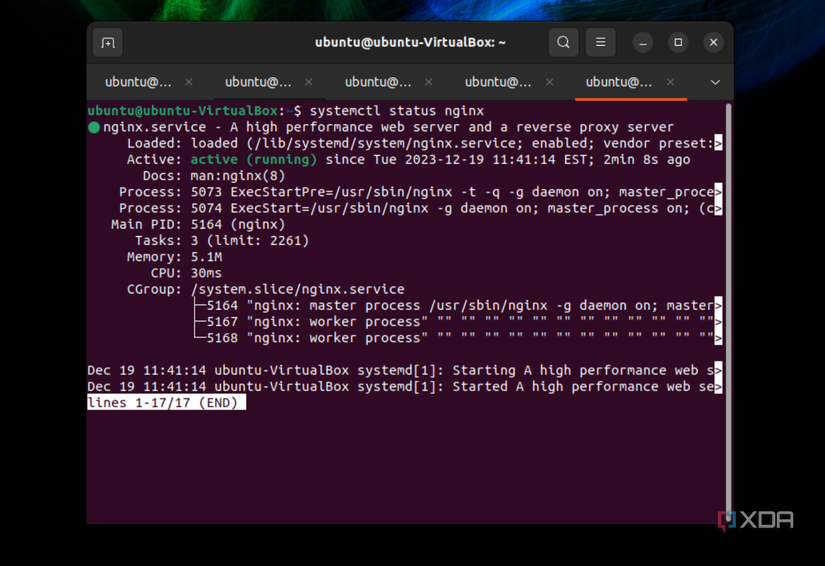This screenshot has width=825, height=566.
Task: Switch to the second terminal tab
Action: click(x=258, y=82)
